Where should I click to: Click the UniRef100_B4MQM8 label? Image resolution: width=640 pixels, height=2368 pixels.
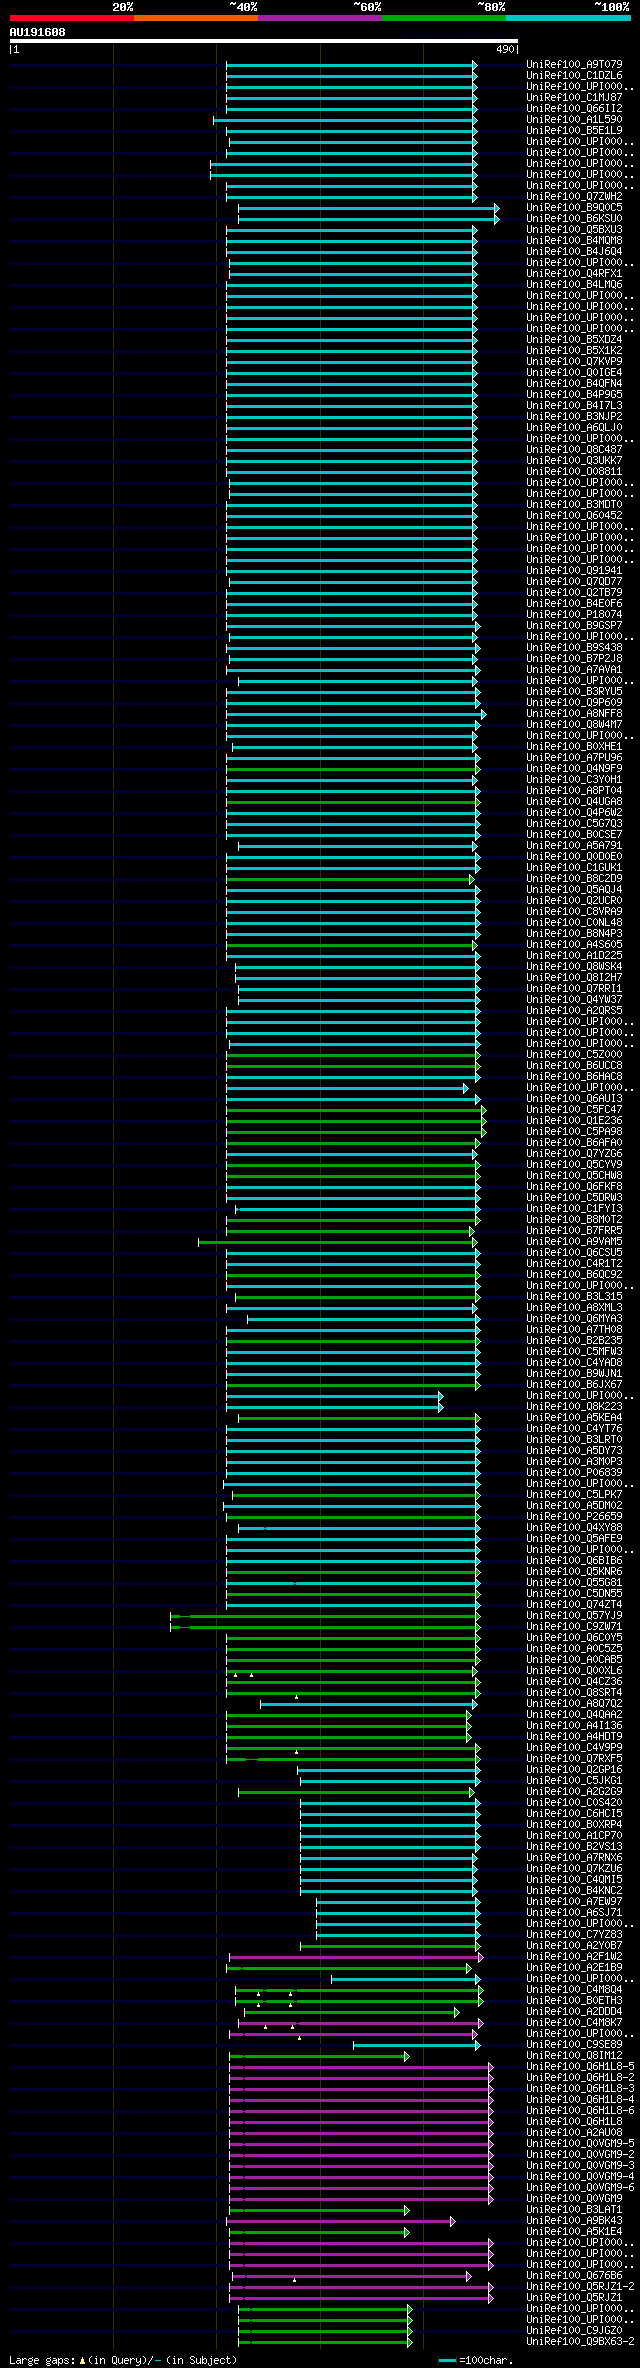(574, 240)
